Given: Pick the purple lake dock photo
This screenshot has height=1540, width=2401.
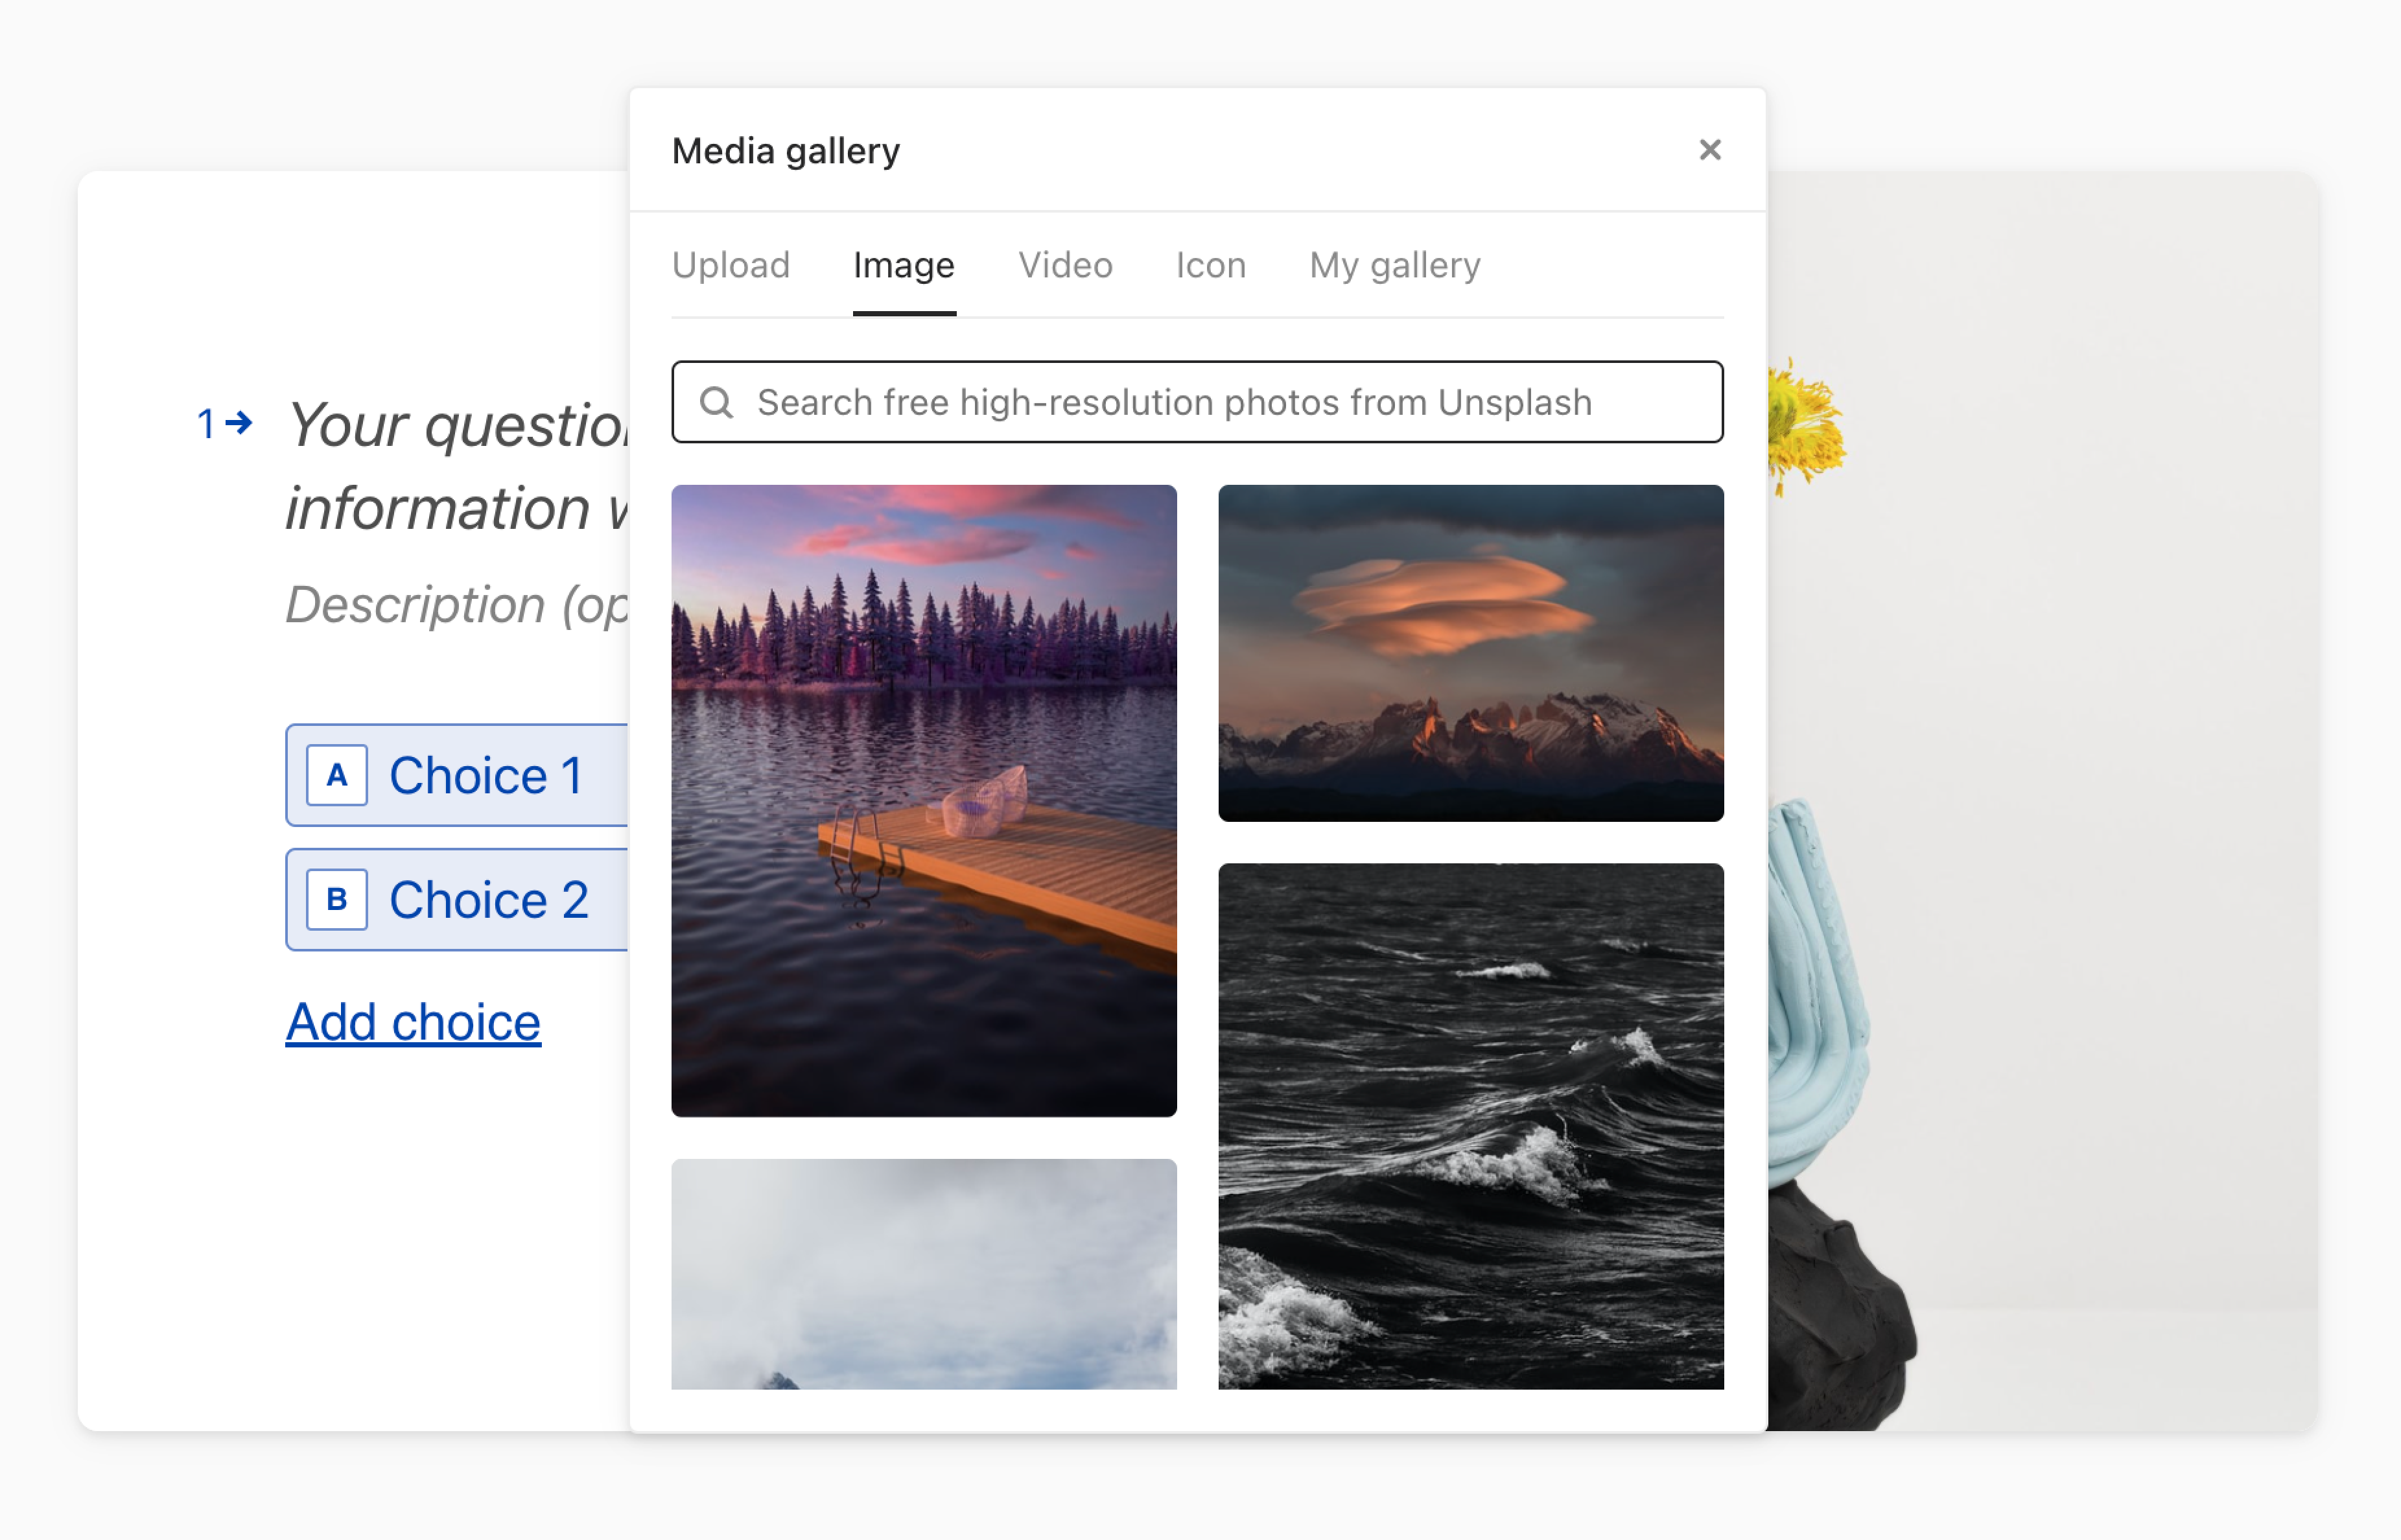Looking at the screenshot, I should tap(923, 800).
